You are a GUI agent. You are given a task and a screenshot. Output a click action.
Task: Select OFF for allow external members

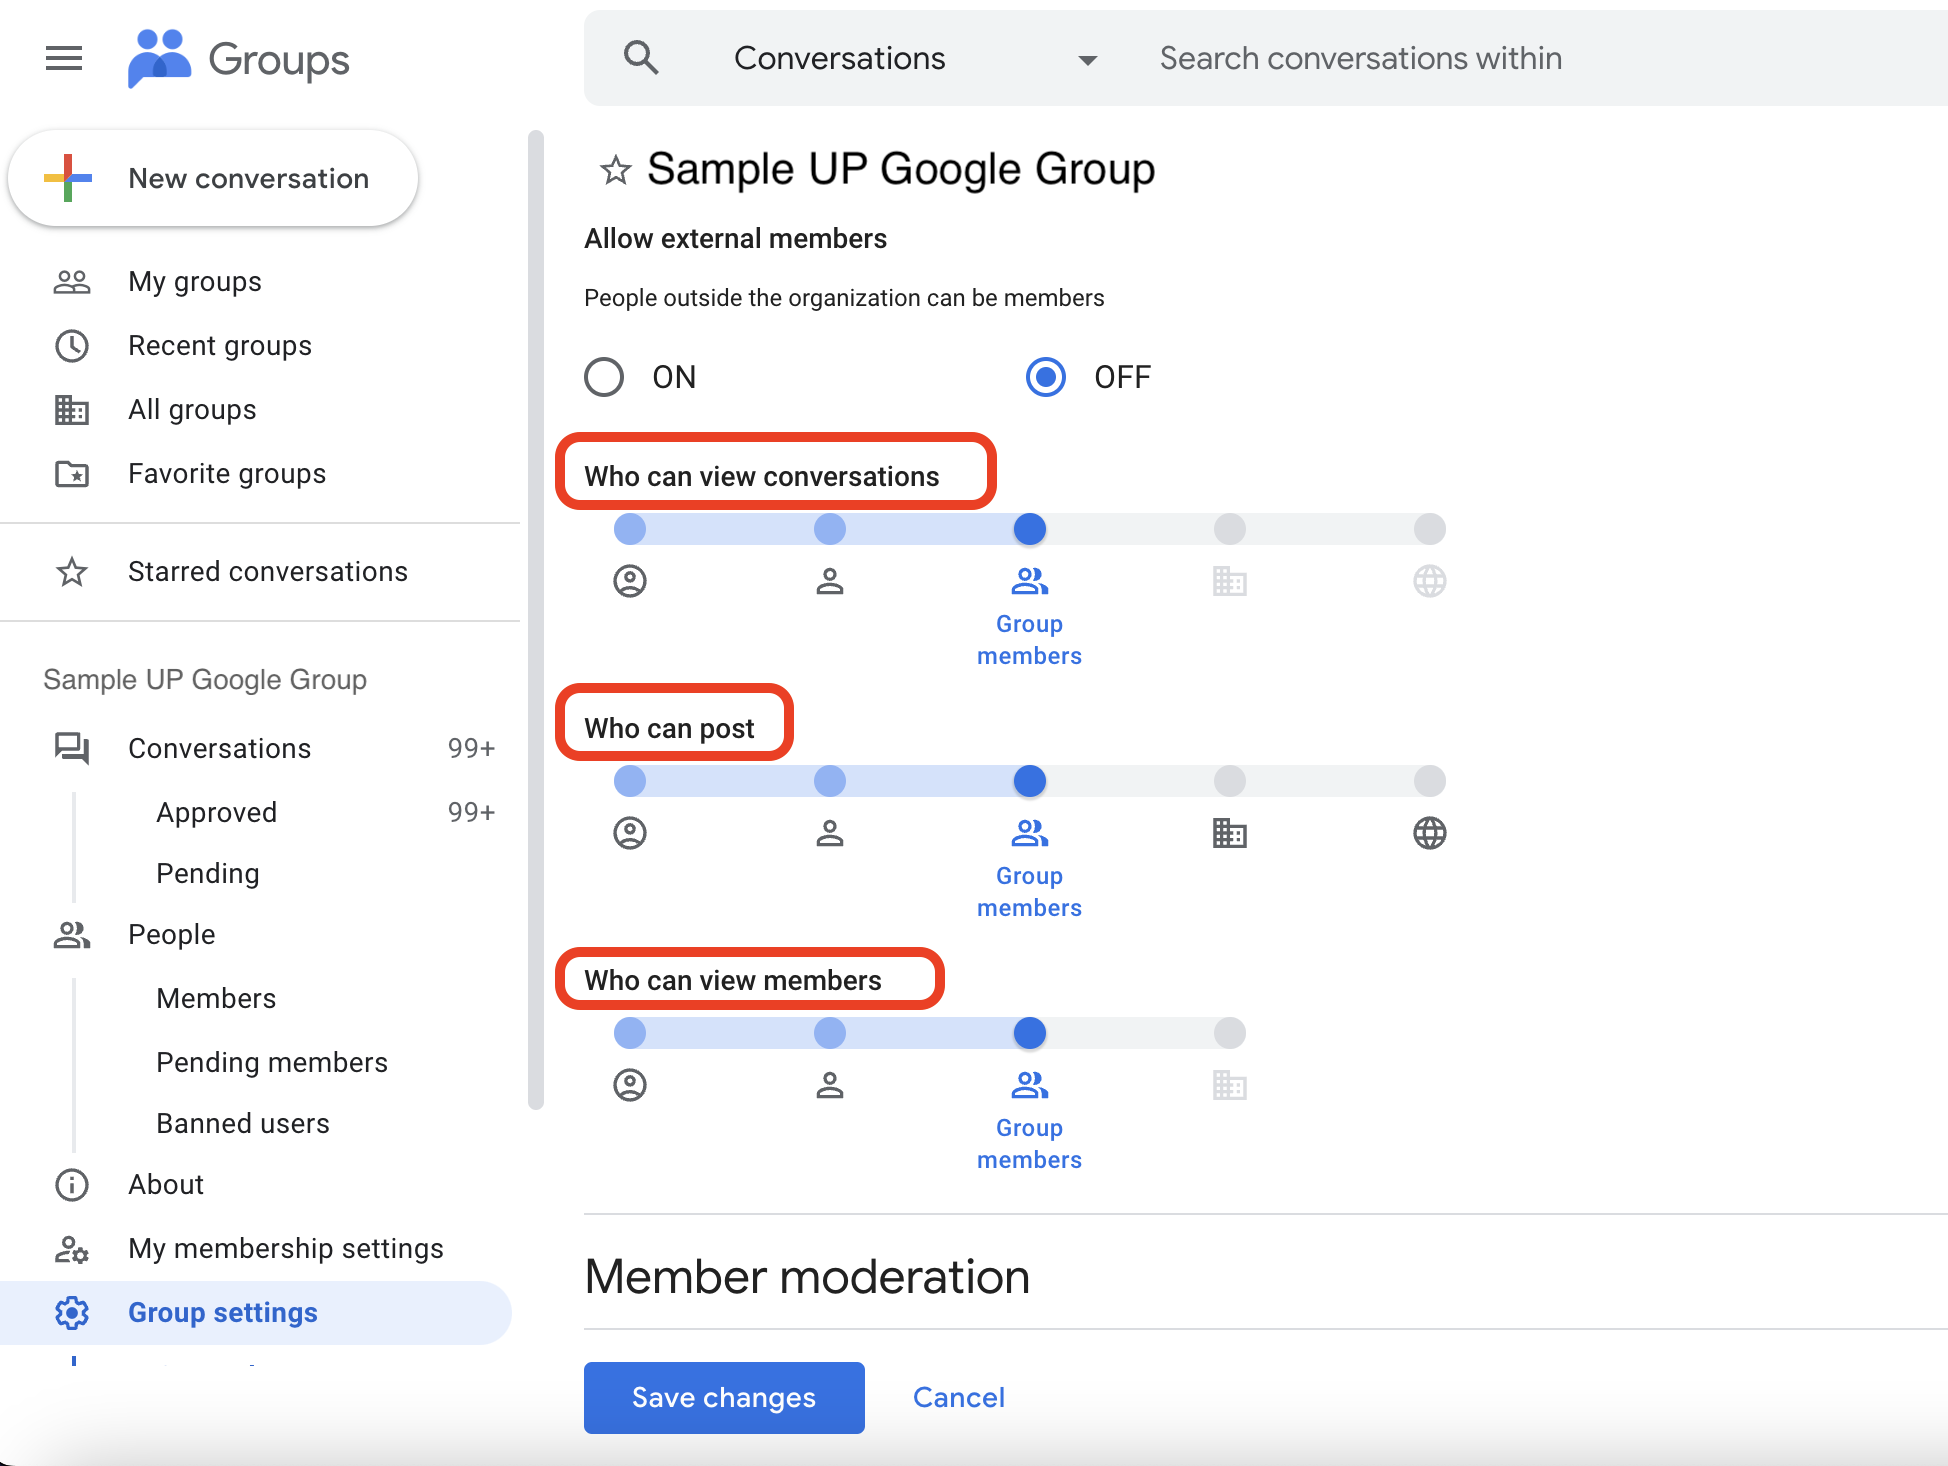(x=1046, y=377)
